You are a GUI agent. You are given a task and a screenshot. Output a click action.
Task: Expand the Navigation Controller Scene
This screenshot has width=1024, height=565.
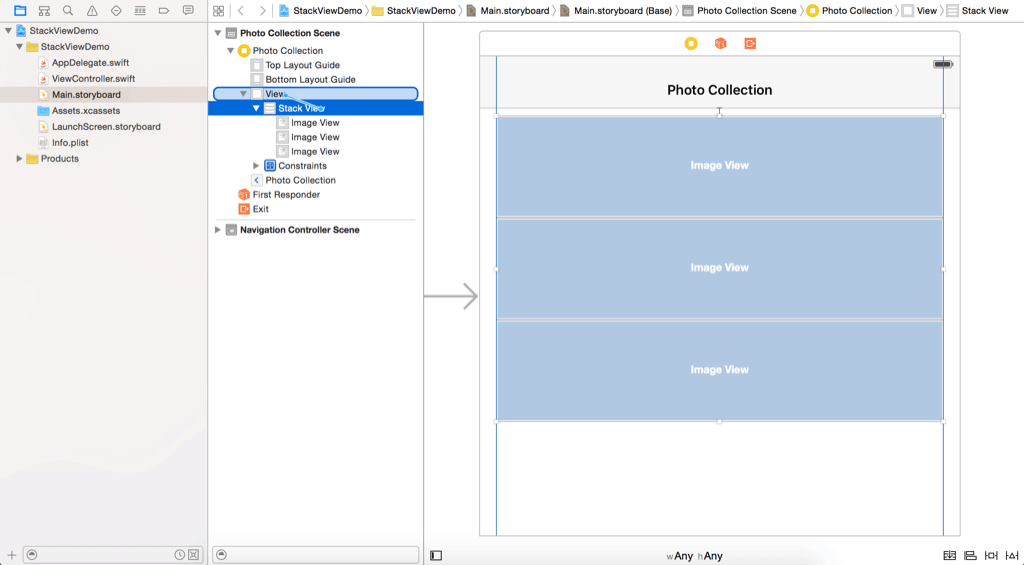point(219,230)
